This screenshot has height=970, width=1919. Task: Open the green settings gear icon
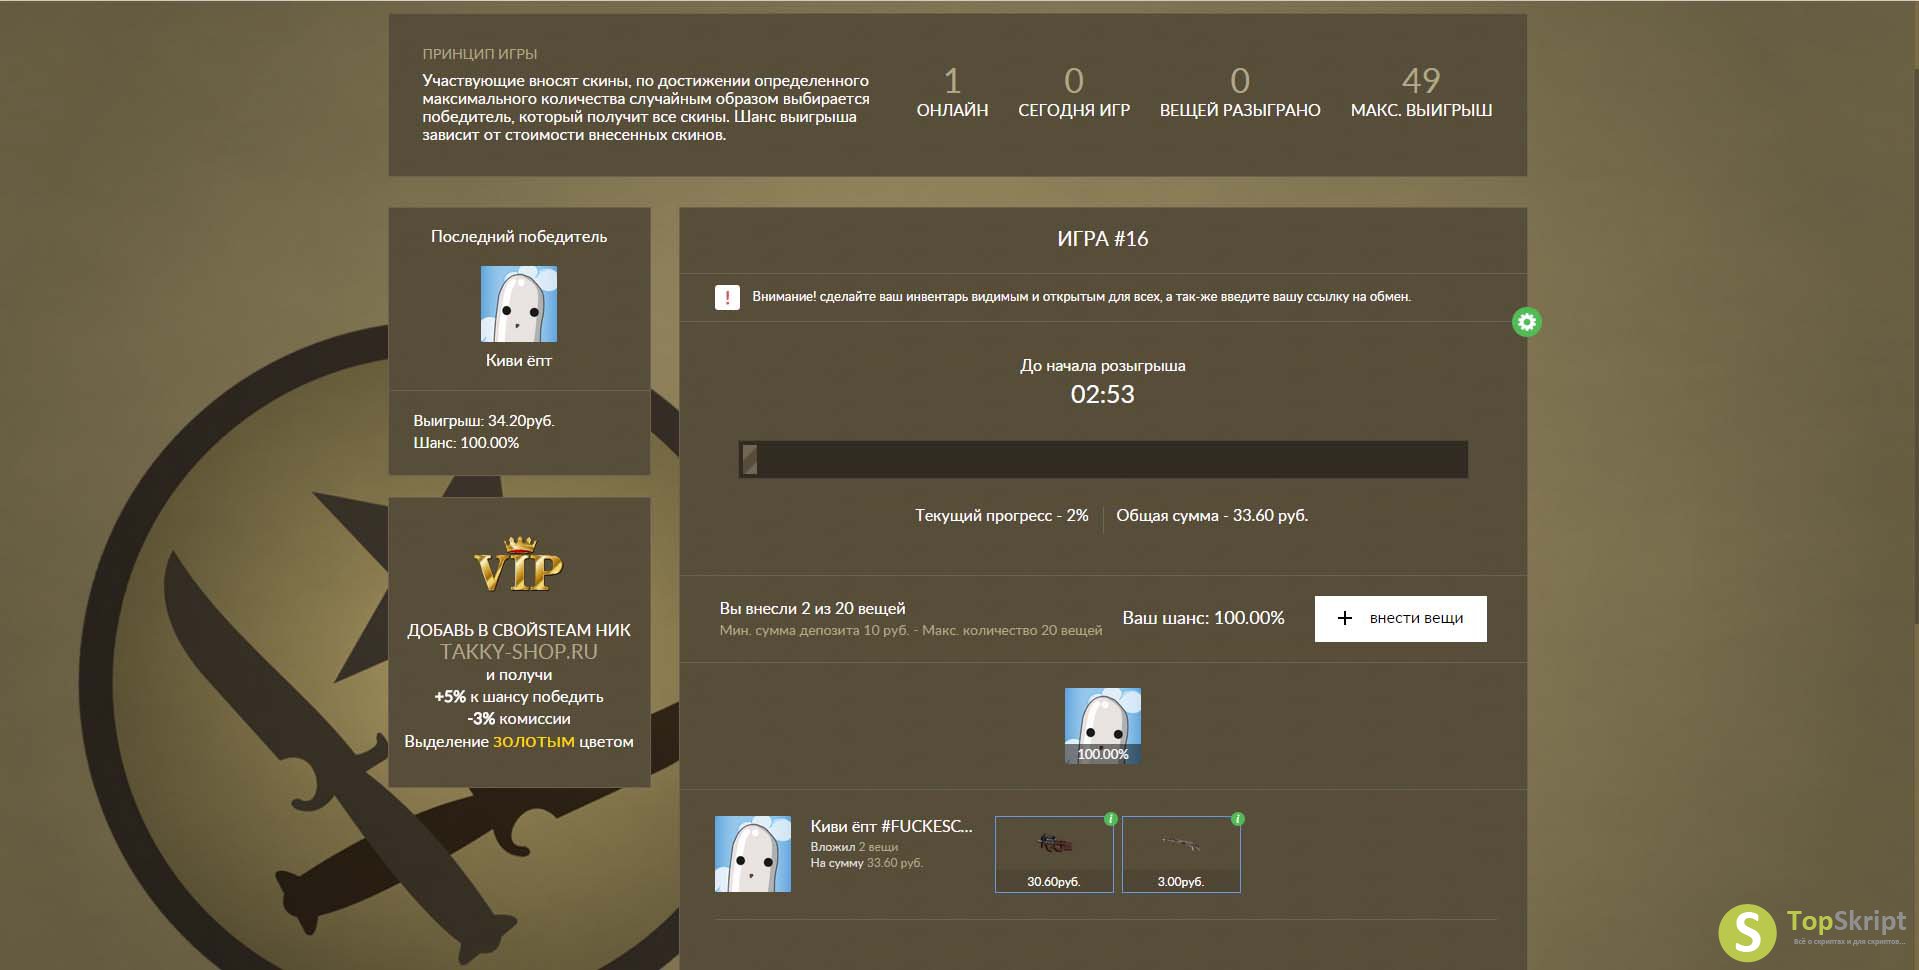pyautogui.click(x=1526, y=322)
